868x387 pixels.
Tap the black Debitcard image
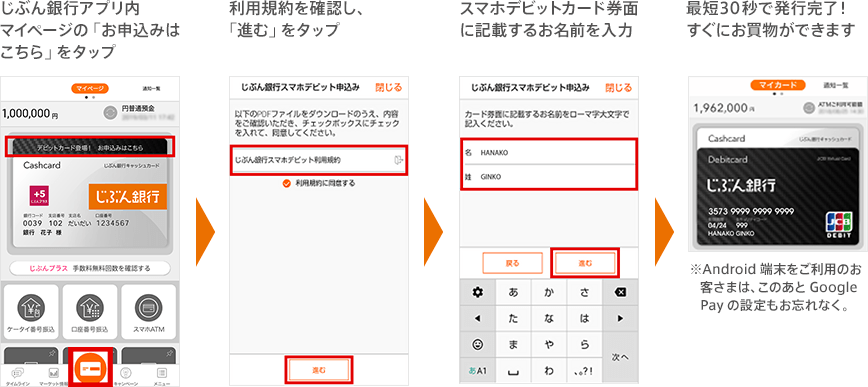pyautogui.click(x=777, y=198)
